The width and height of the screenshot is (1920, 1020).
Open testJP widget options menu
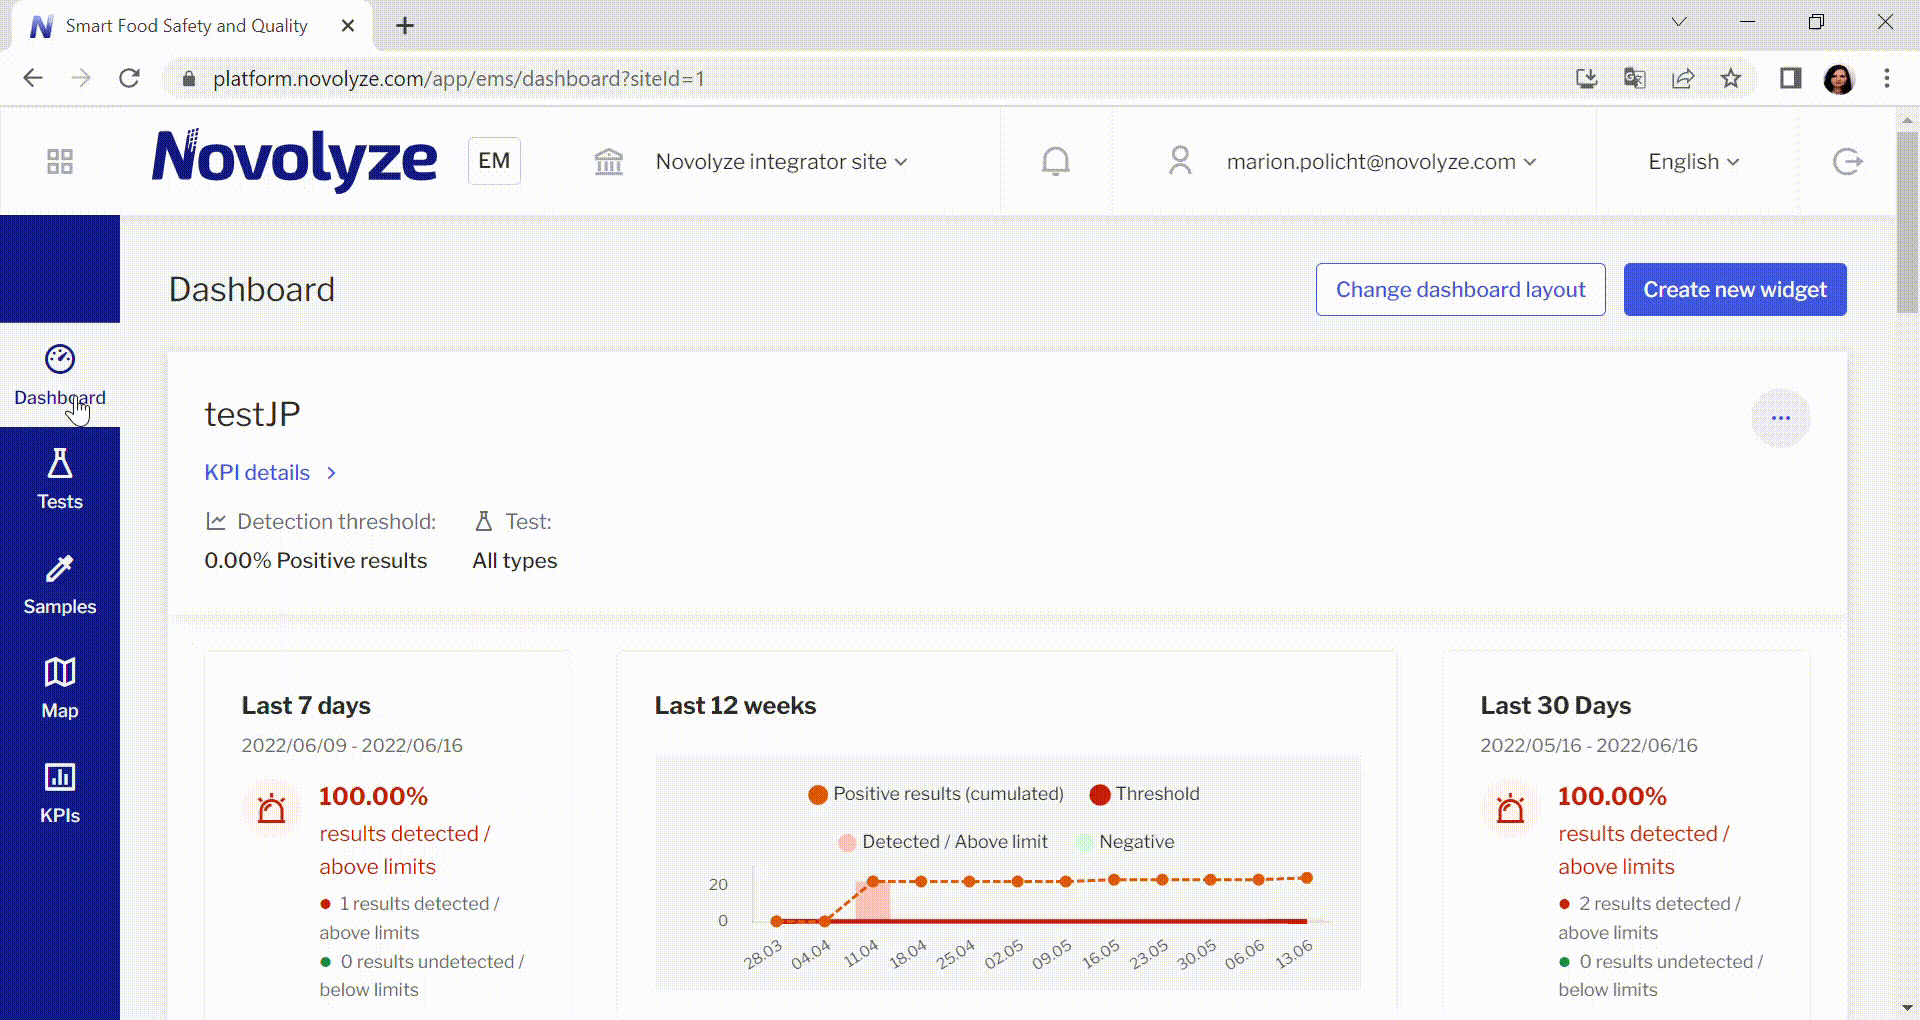(1780, 418)
